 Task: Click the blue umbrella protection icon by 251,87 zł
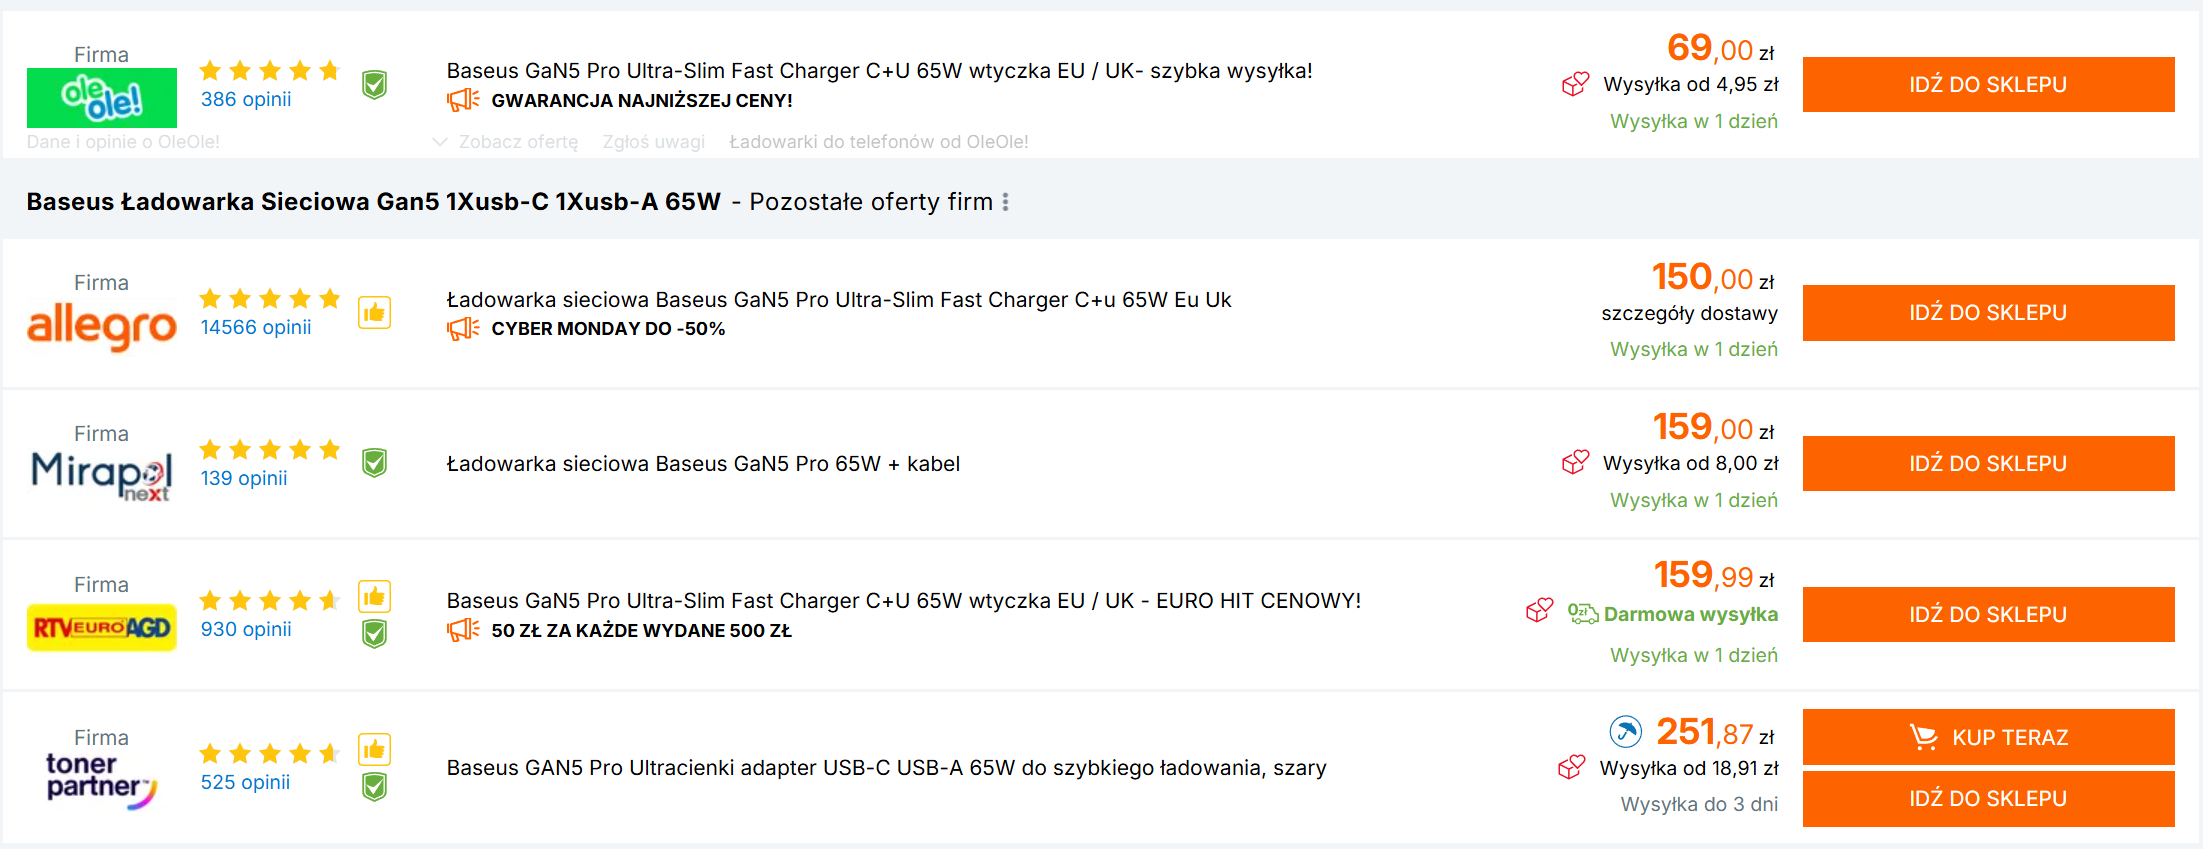1625,732
